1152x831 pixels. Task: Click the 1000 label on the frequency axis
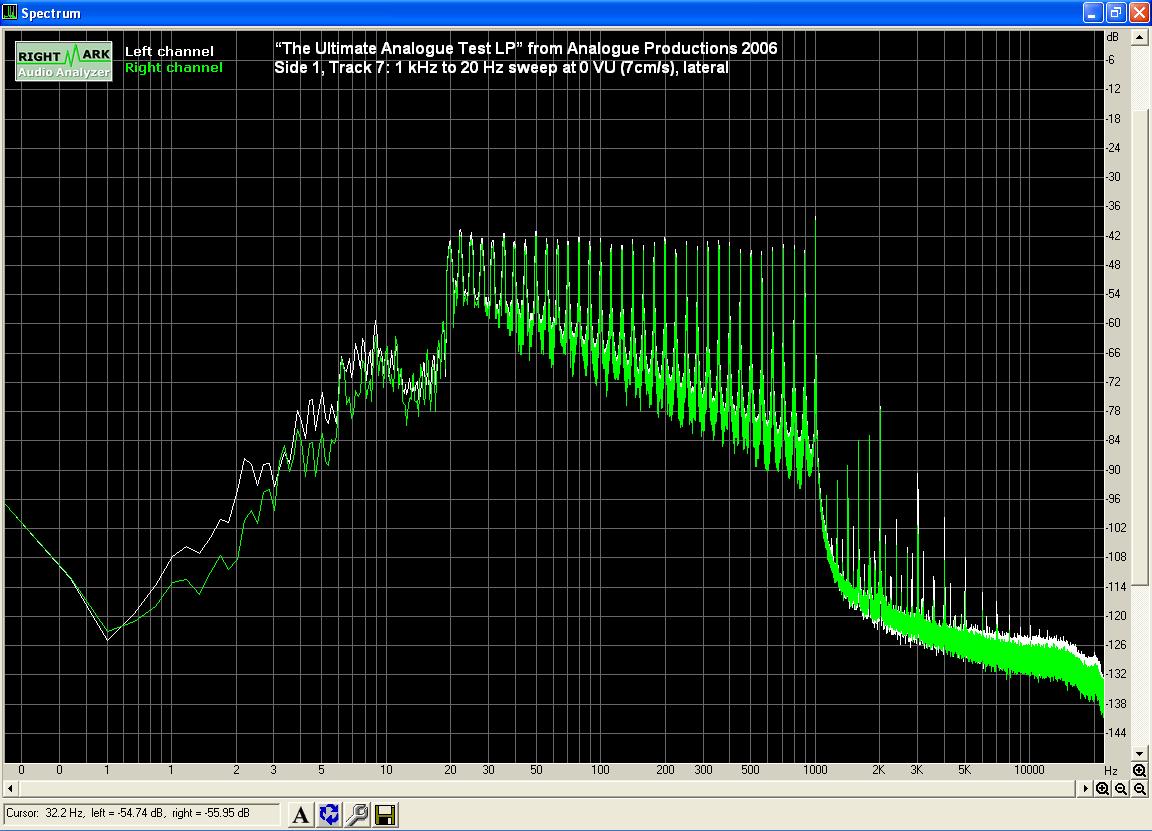pos(815,770)
